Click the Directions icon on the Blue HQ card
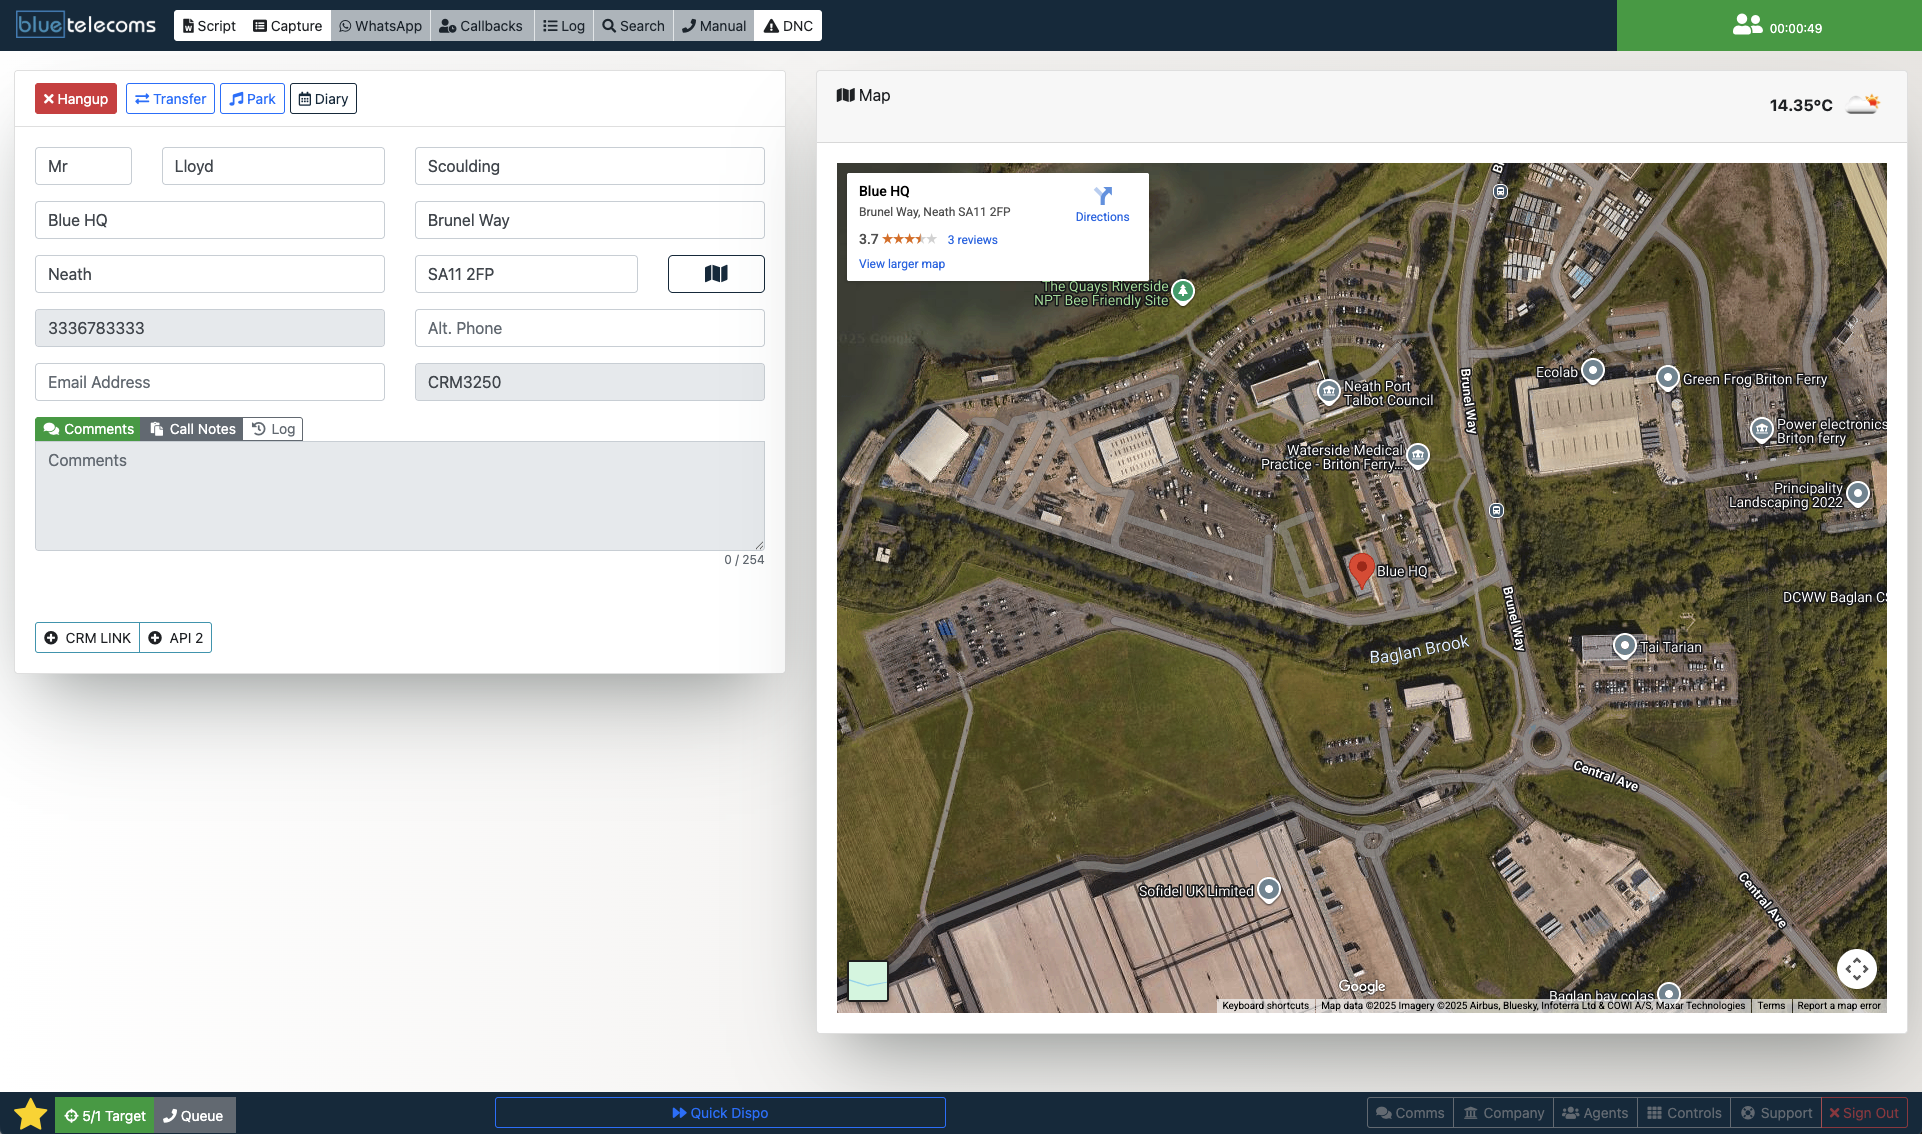Screen dimensions: 1922x1134 click(x=1102, y=196)
